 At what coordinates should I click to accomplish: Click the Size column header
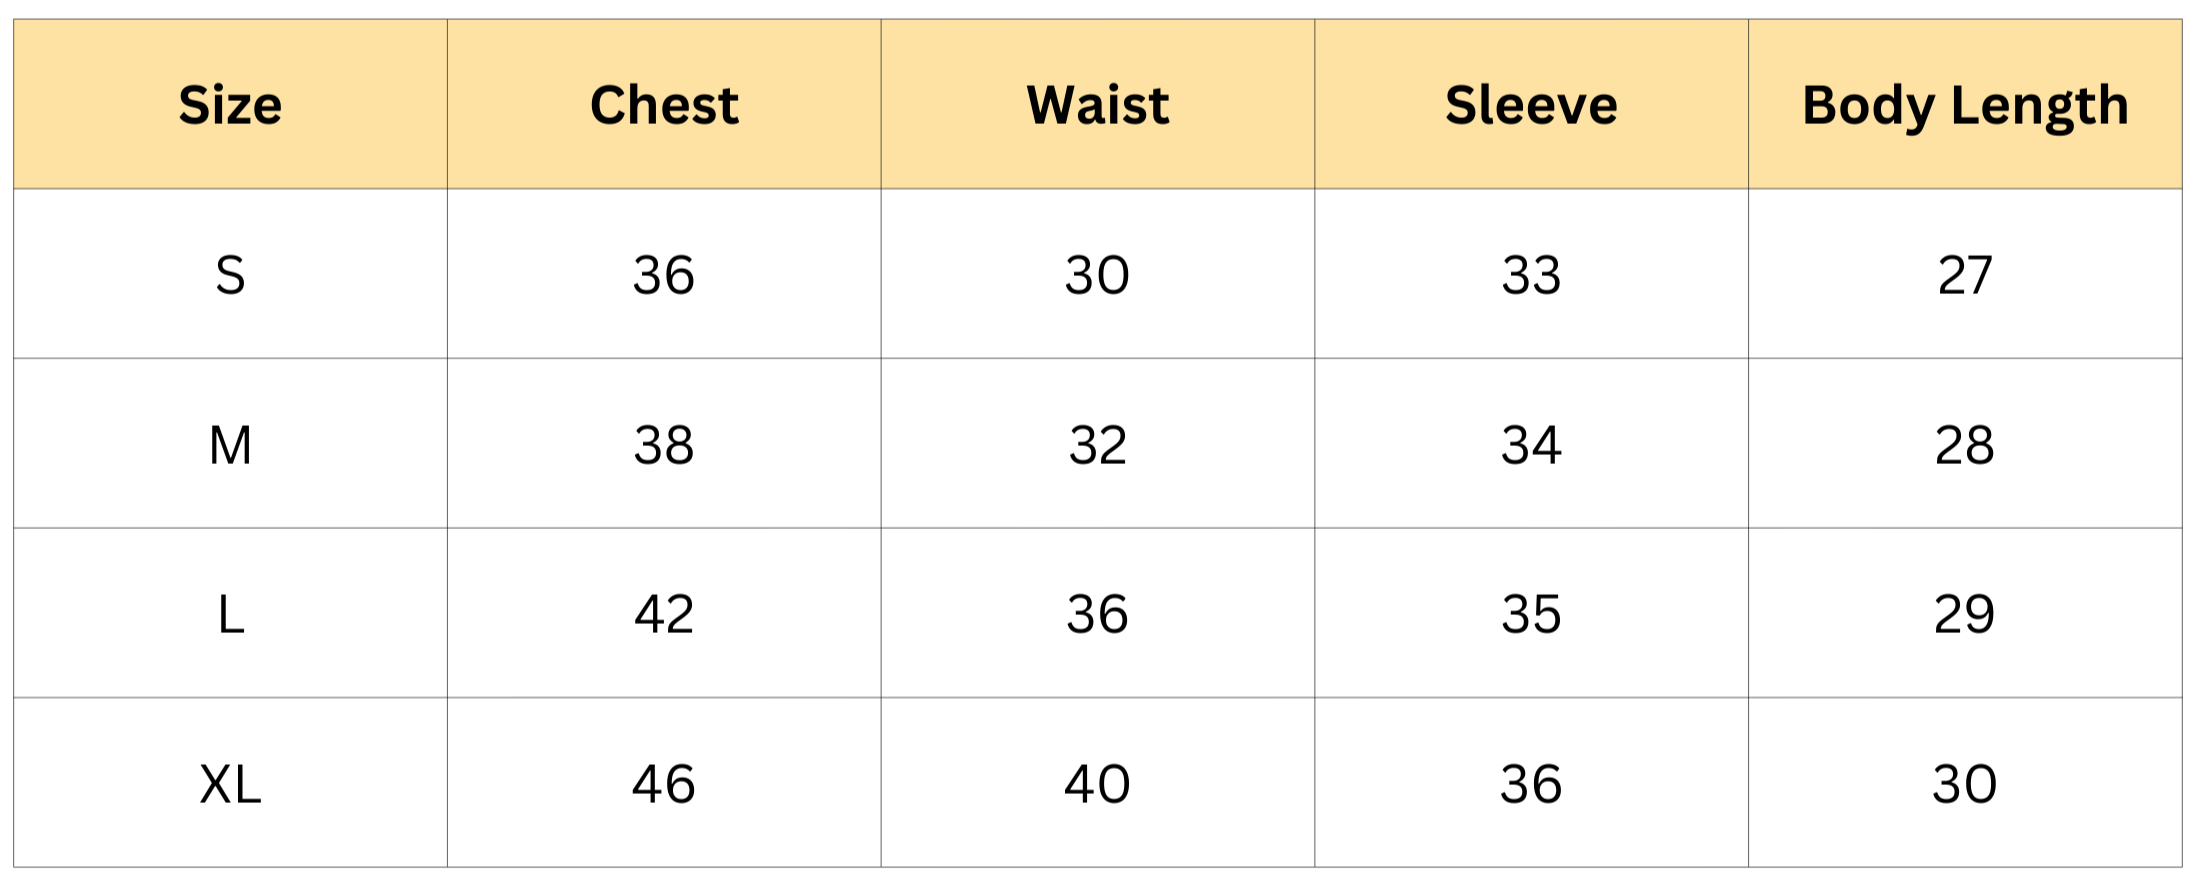tap(230, 105)
